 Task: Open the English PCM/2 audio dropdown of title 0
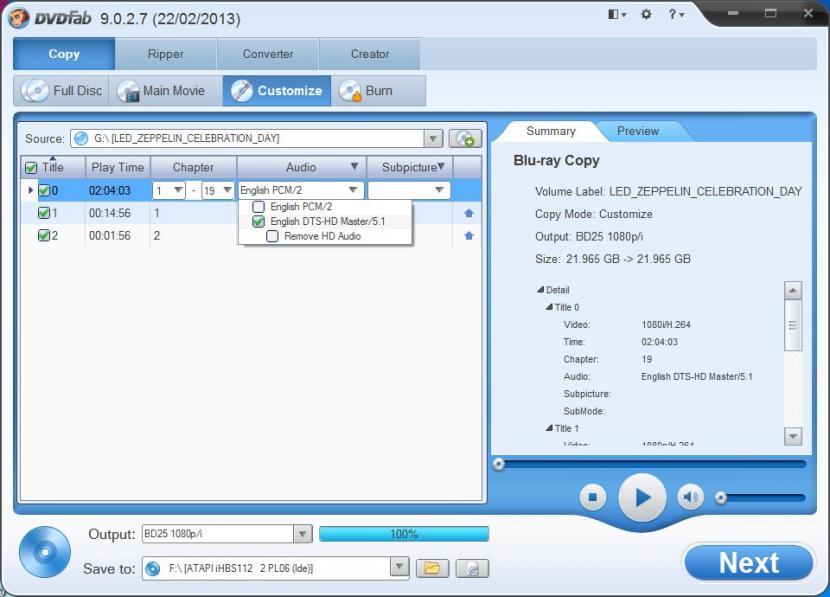click(353, 190)
